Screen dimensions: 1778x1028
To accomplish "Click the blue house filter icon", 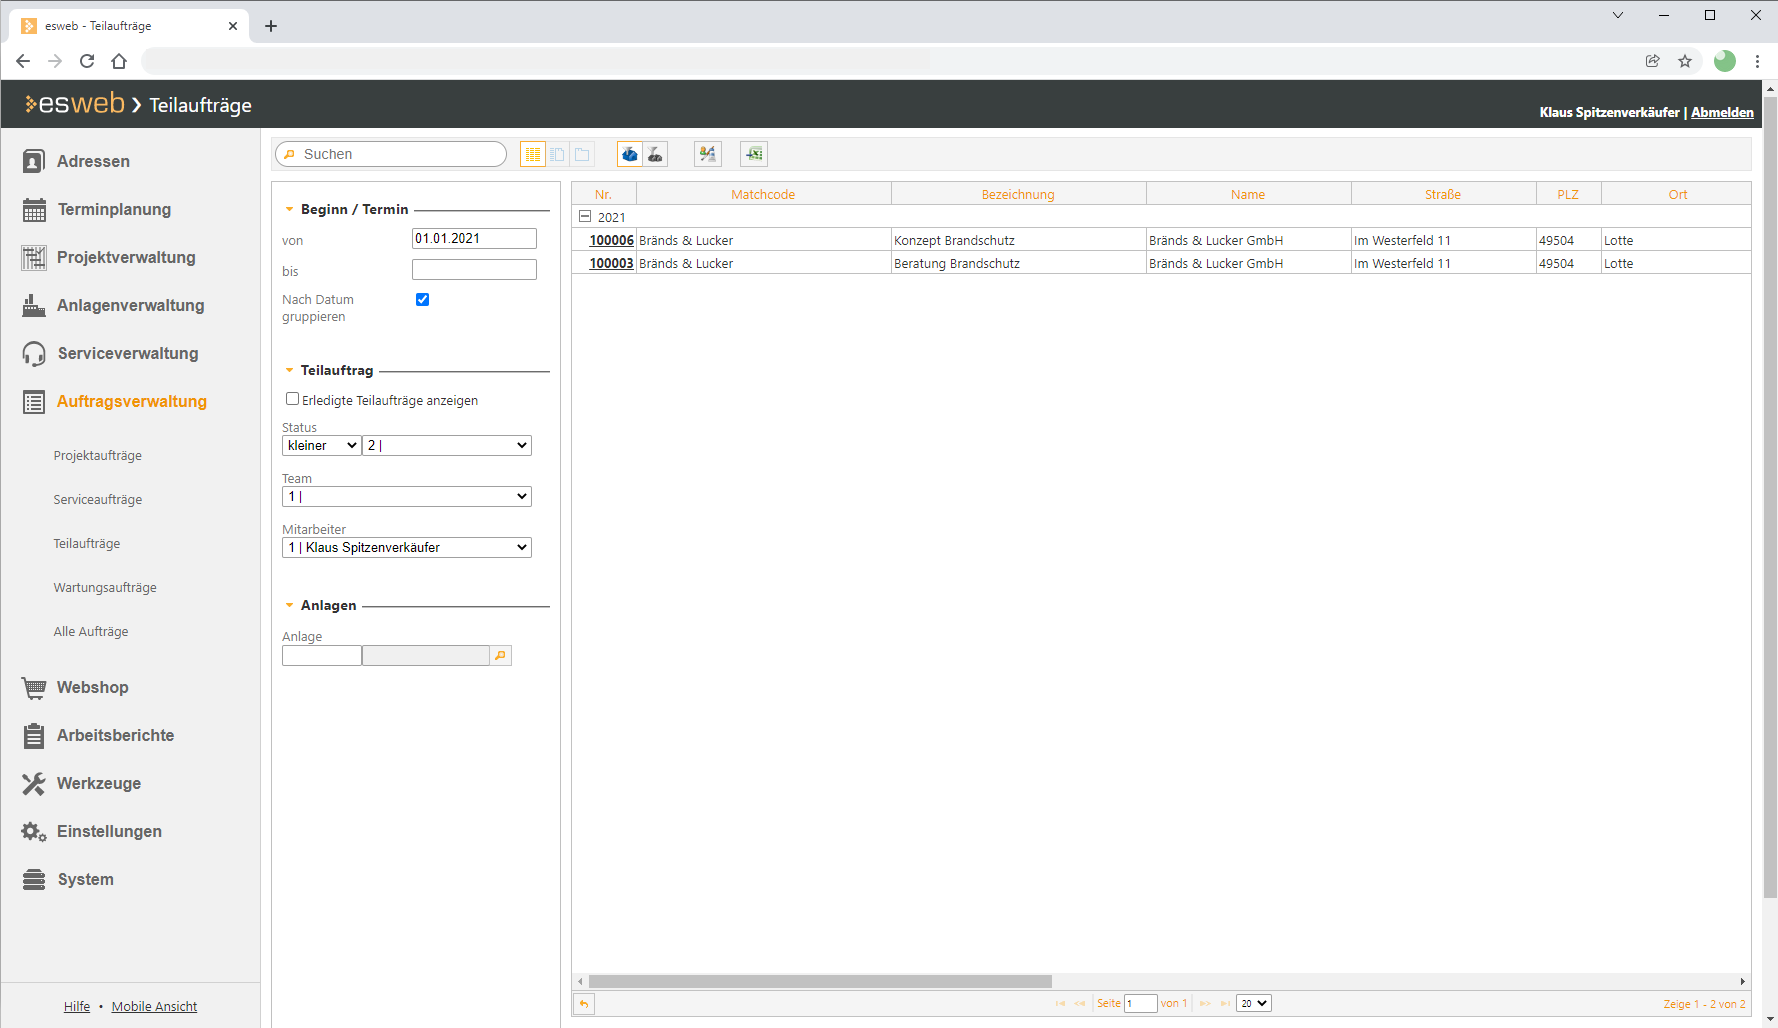I will (630, 154).
